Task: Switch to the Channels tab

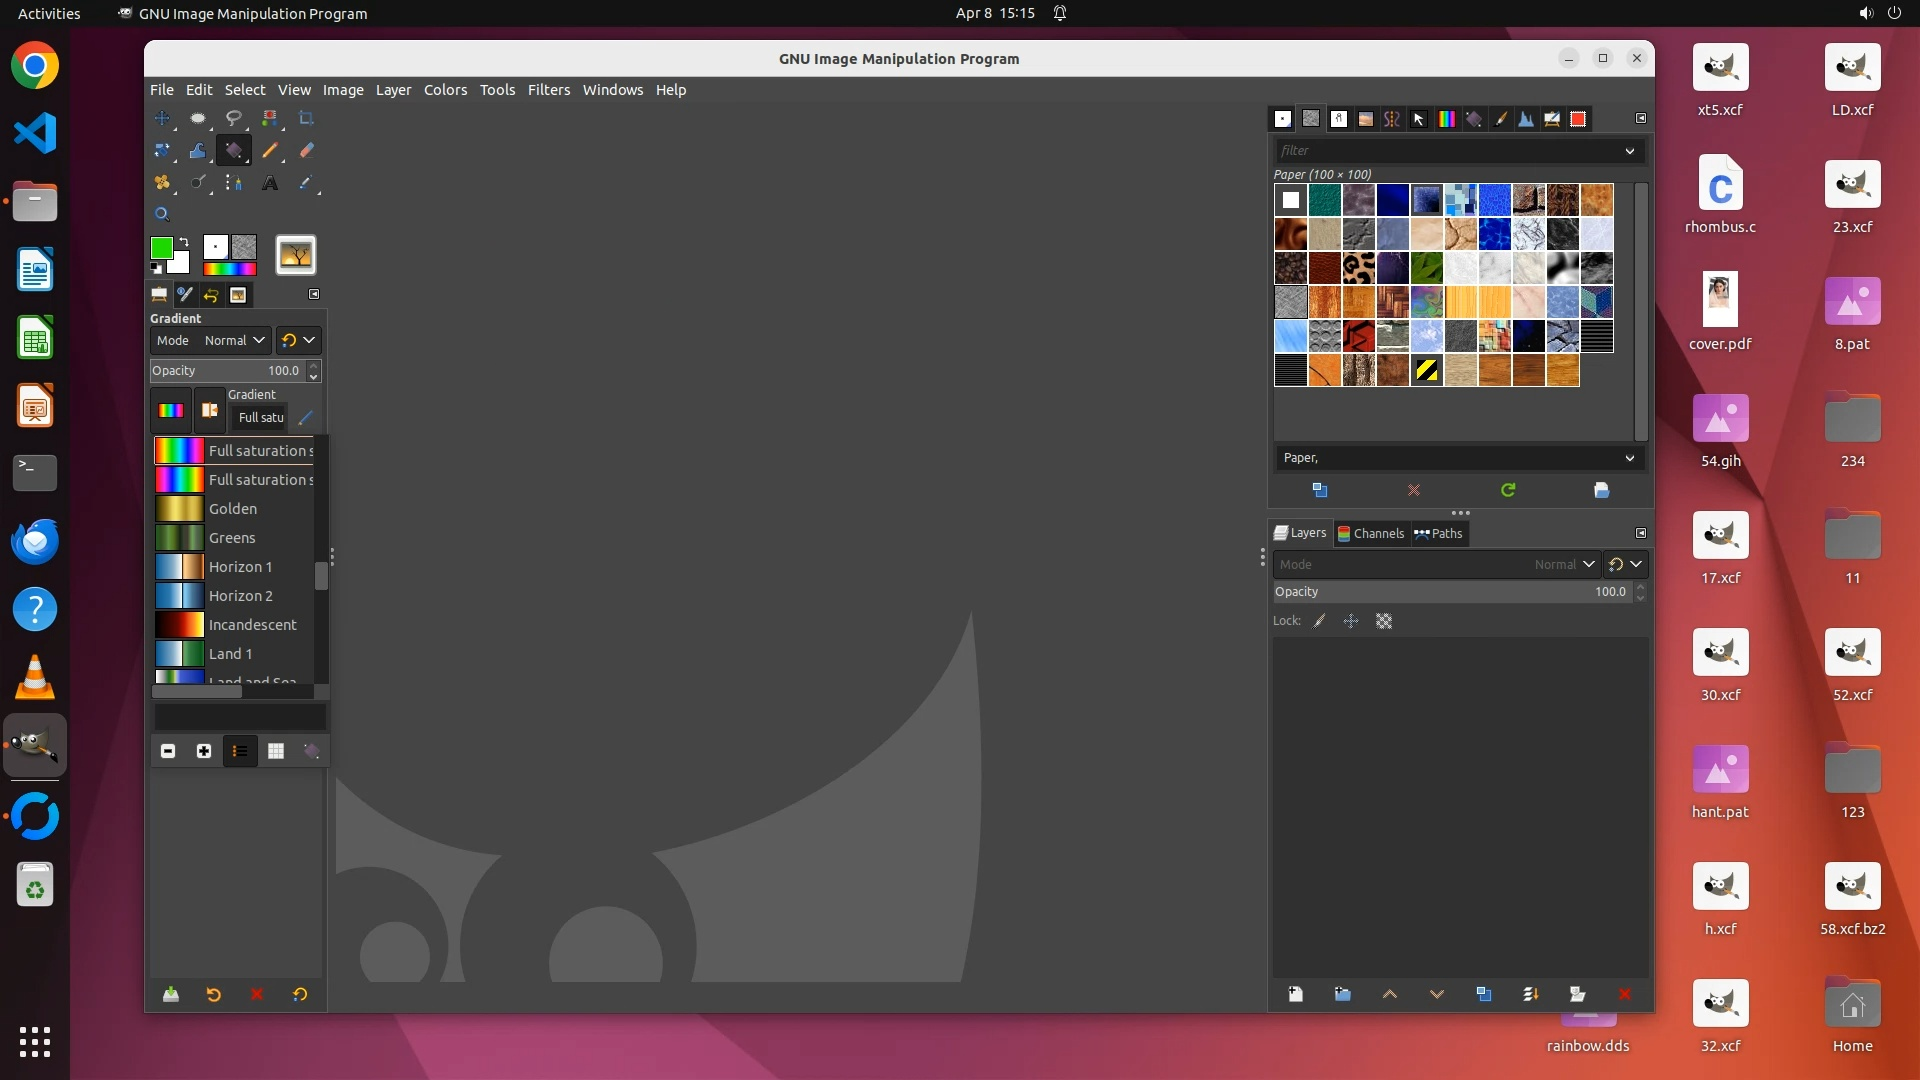Action: (x=1370, y=533)
